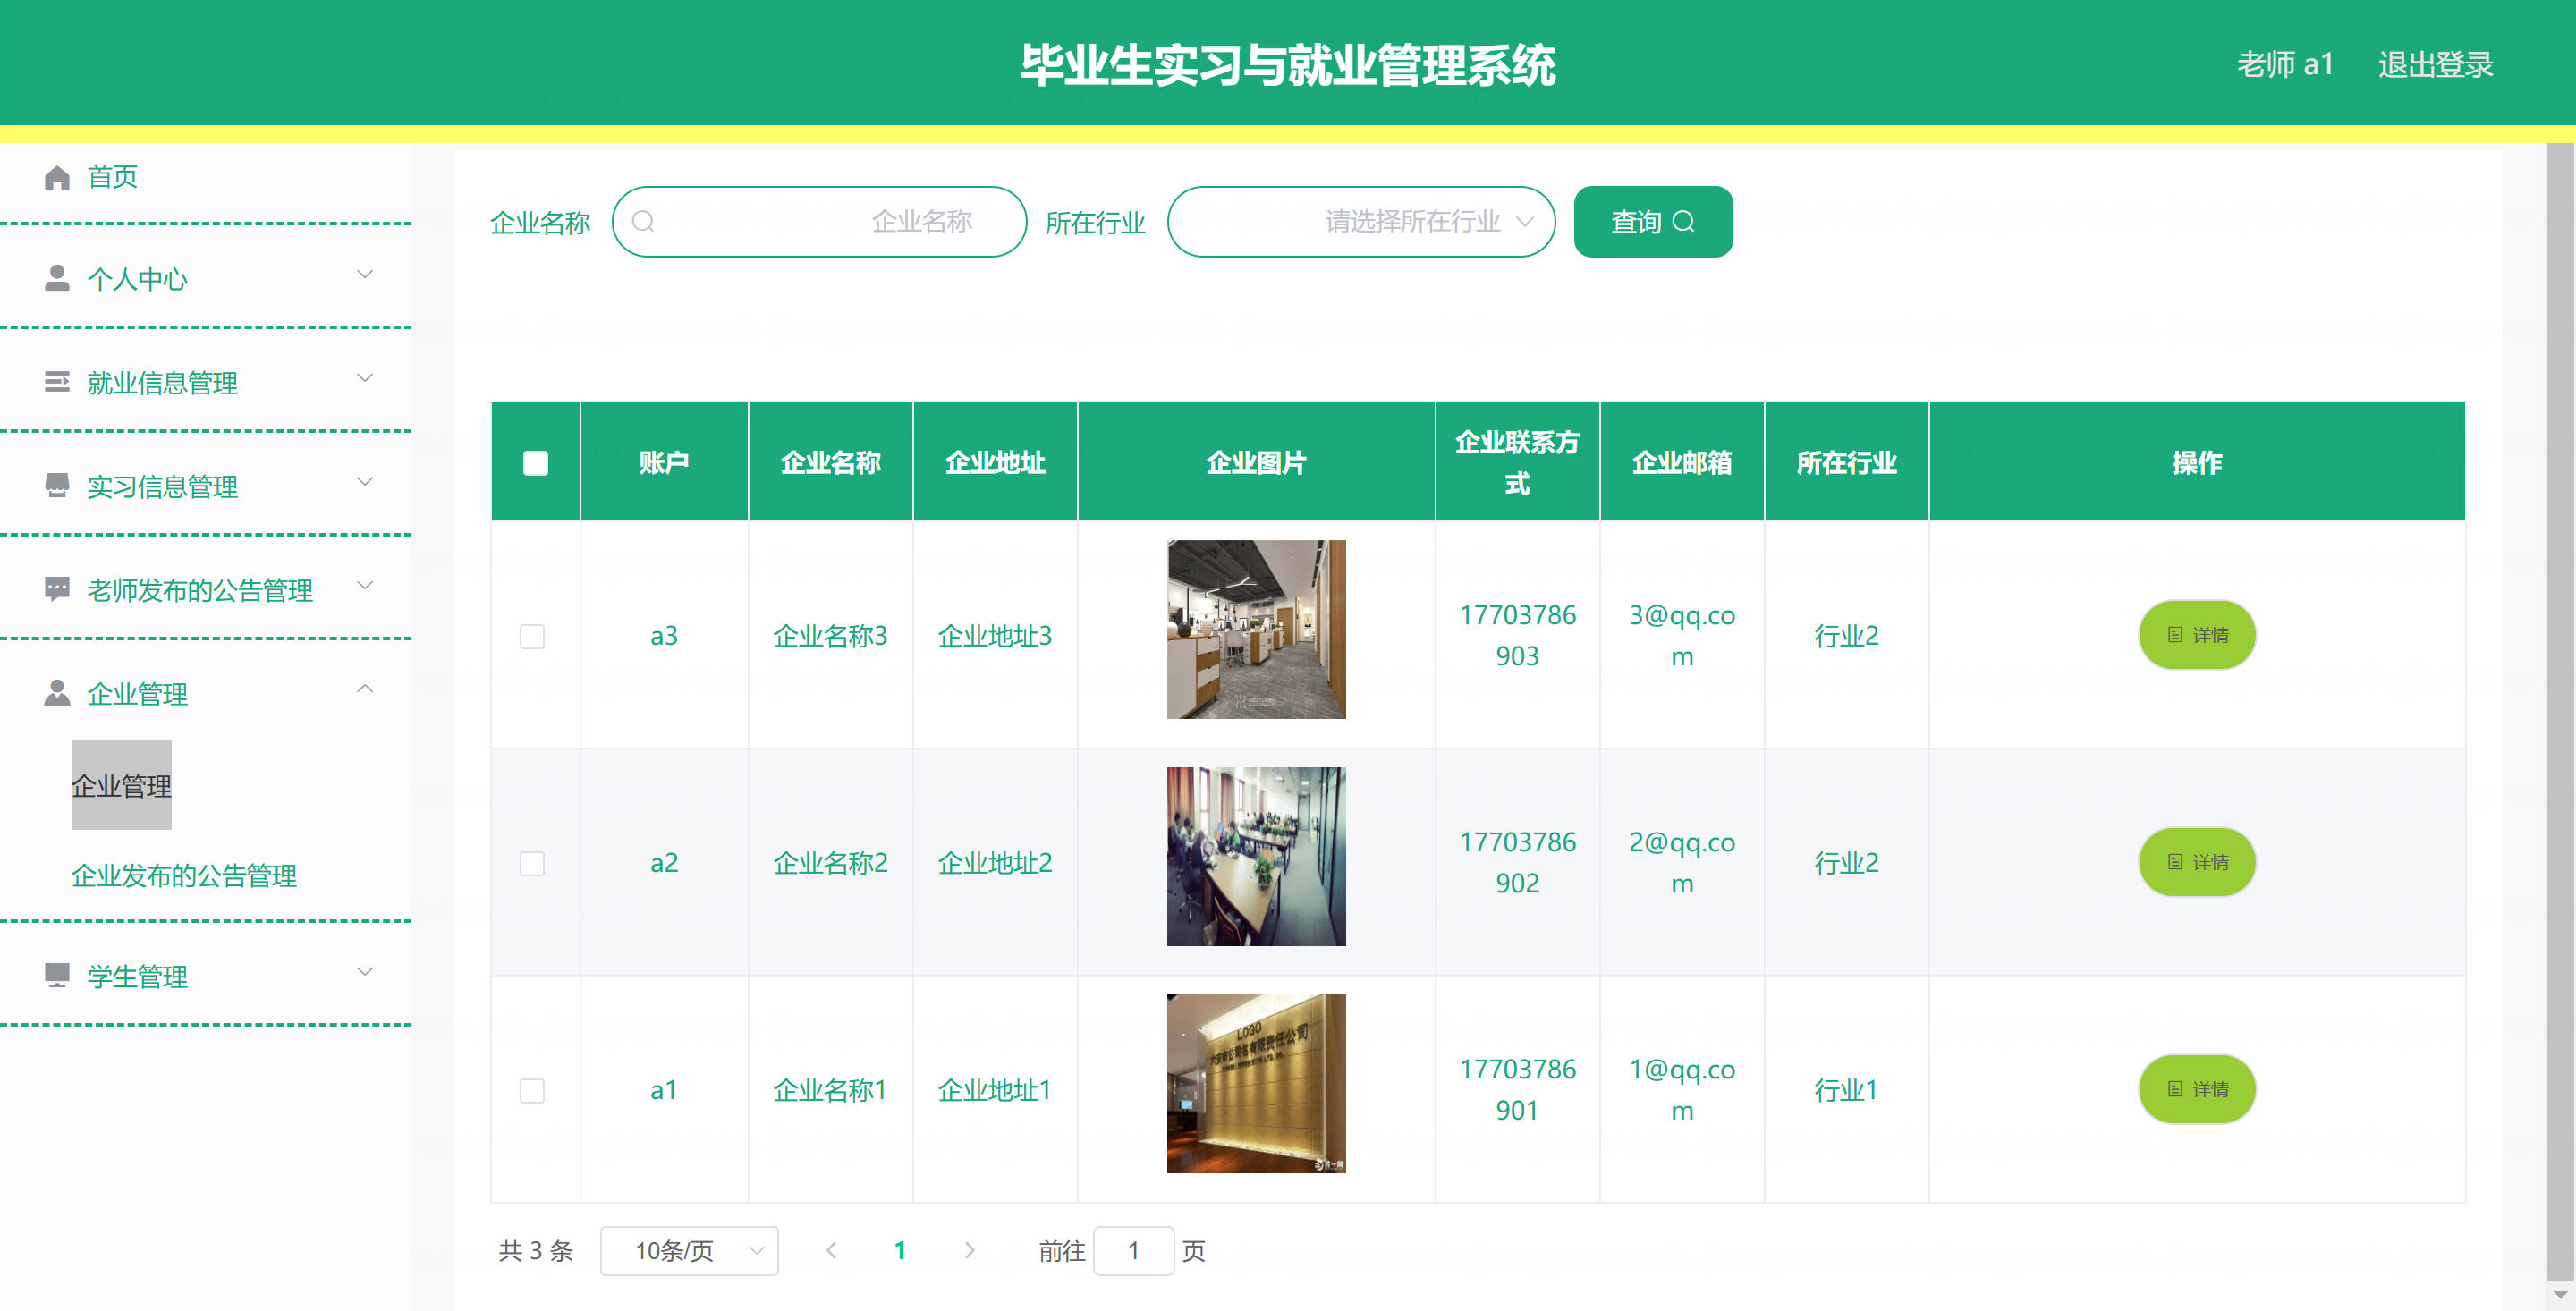Click the search magnifier icon in 企业名称 field
The height and width of the screenshot is (1311, 2576).
pyautogui.click(x=643, y=222)
